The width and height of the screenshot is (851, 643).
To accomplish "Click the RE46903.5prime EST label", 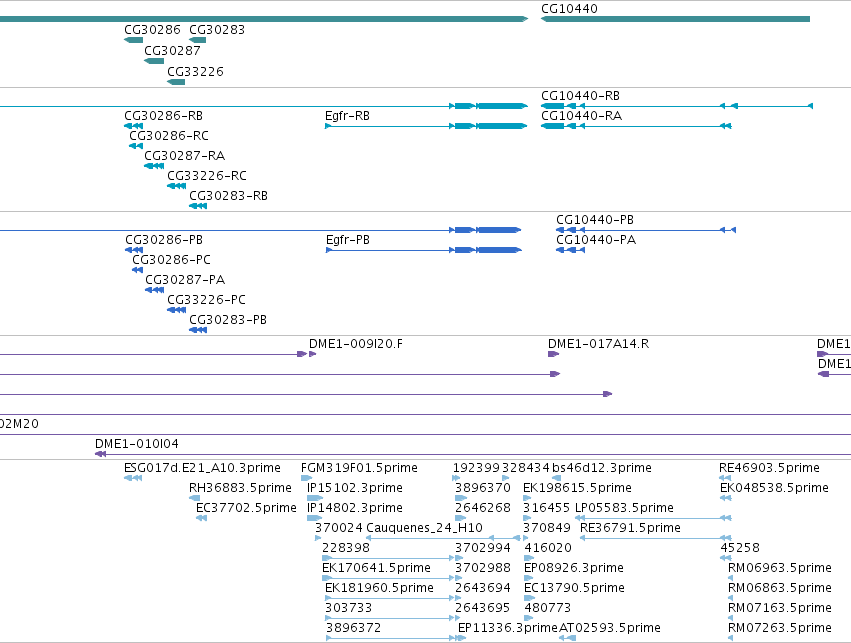I will (770, 468).
